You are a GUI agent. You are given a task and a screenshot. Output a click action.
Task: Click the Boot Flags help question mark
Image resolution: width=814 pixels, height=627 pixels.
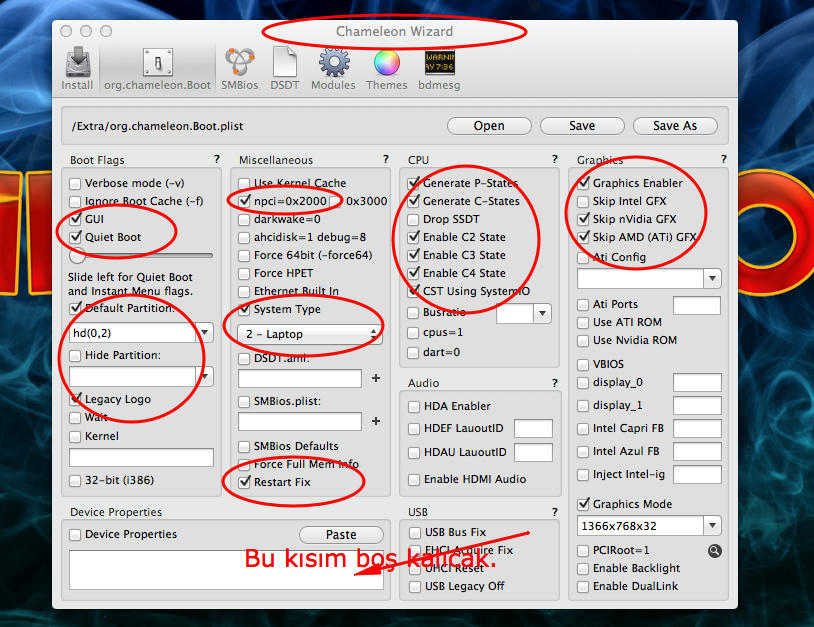[x=216, y=159]
